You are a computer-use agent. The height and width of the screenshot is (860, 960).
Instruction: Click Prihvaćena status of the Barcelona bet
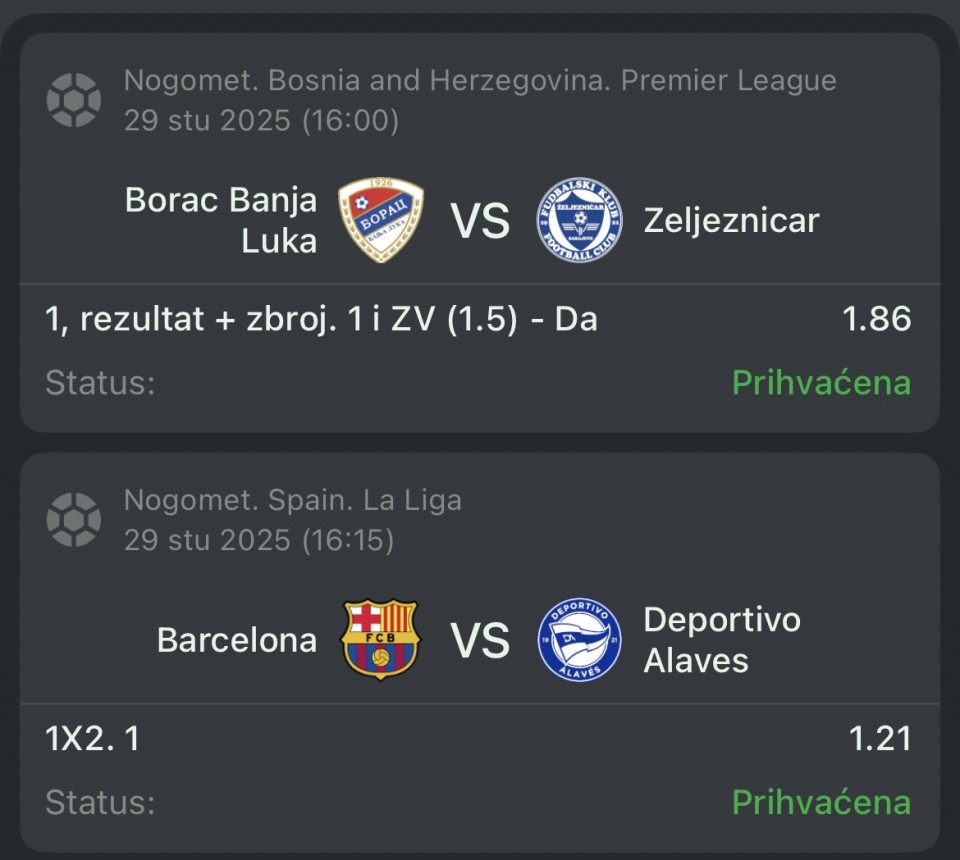pos(821,802)
